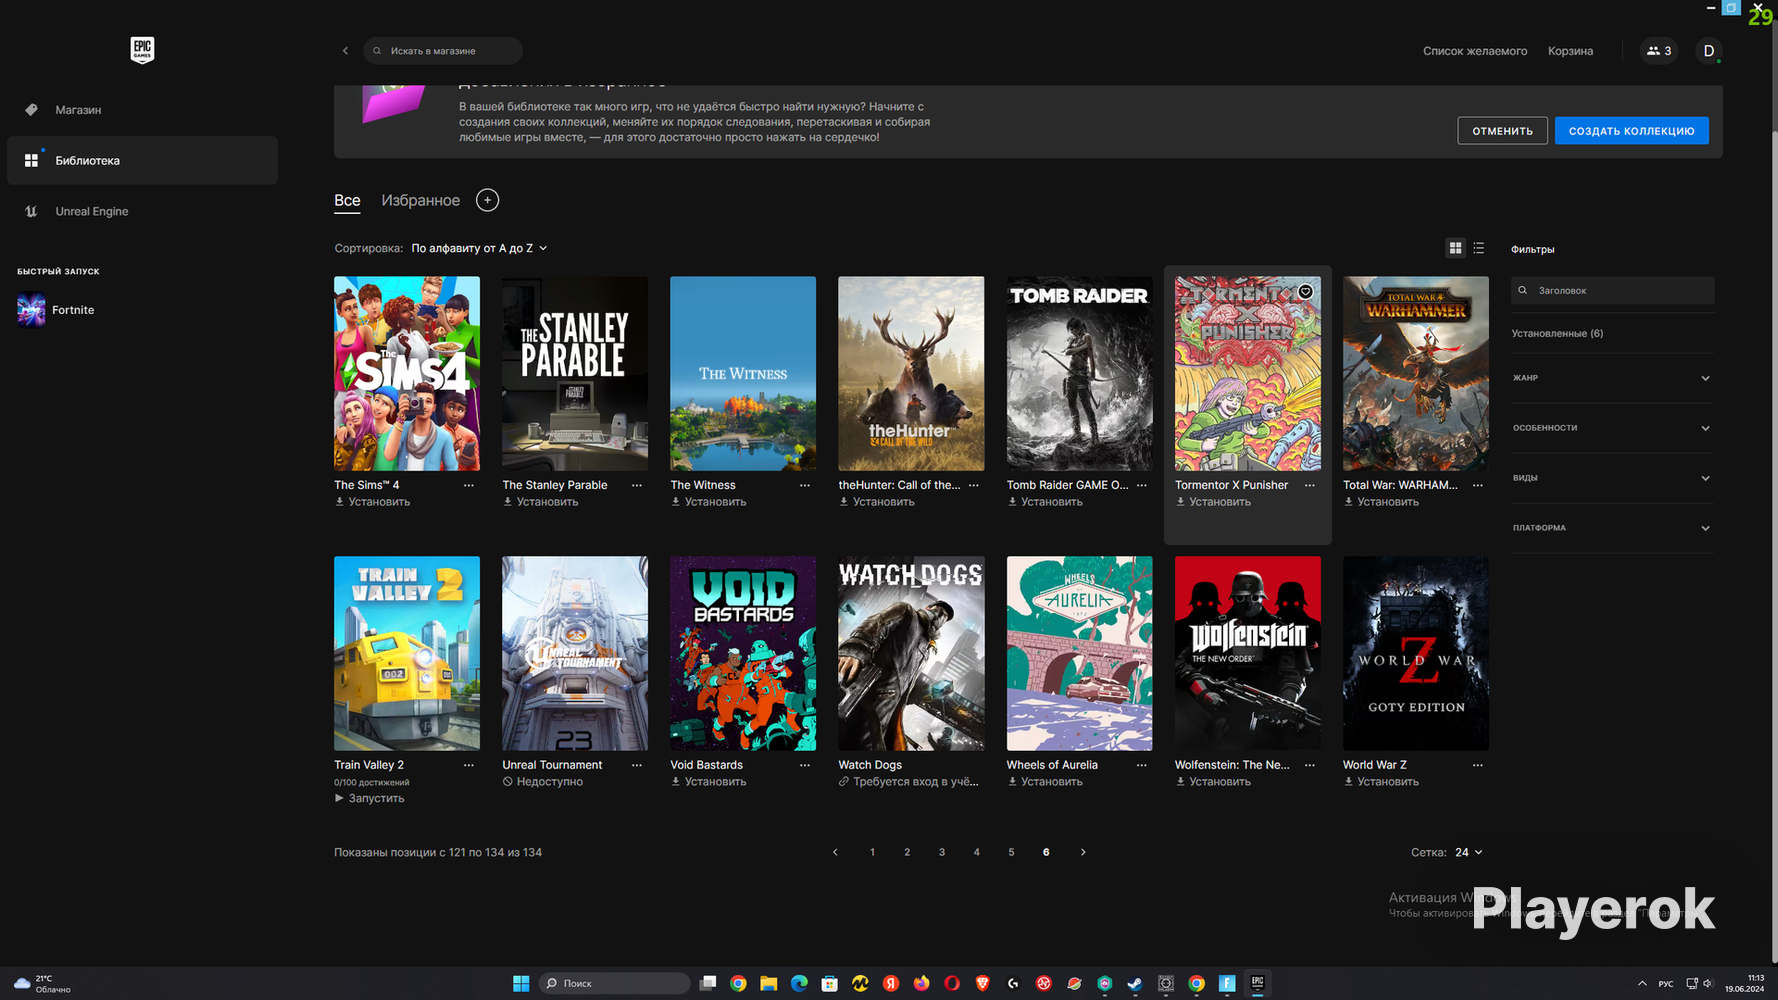Focus the Заголовок filter search field

(x=1612, y=290)
